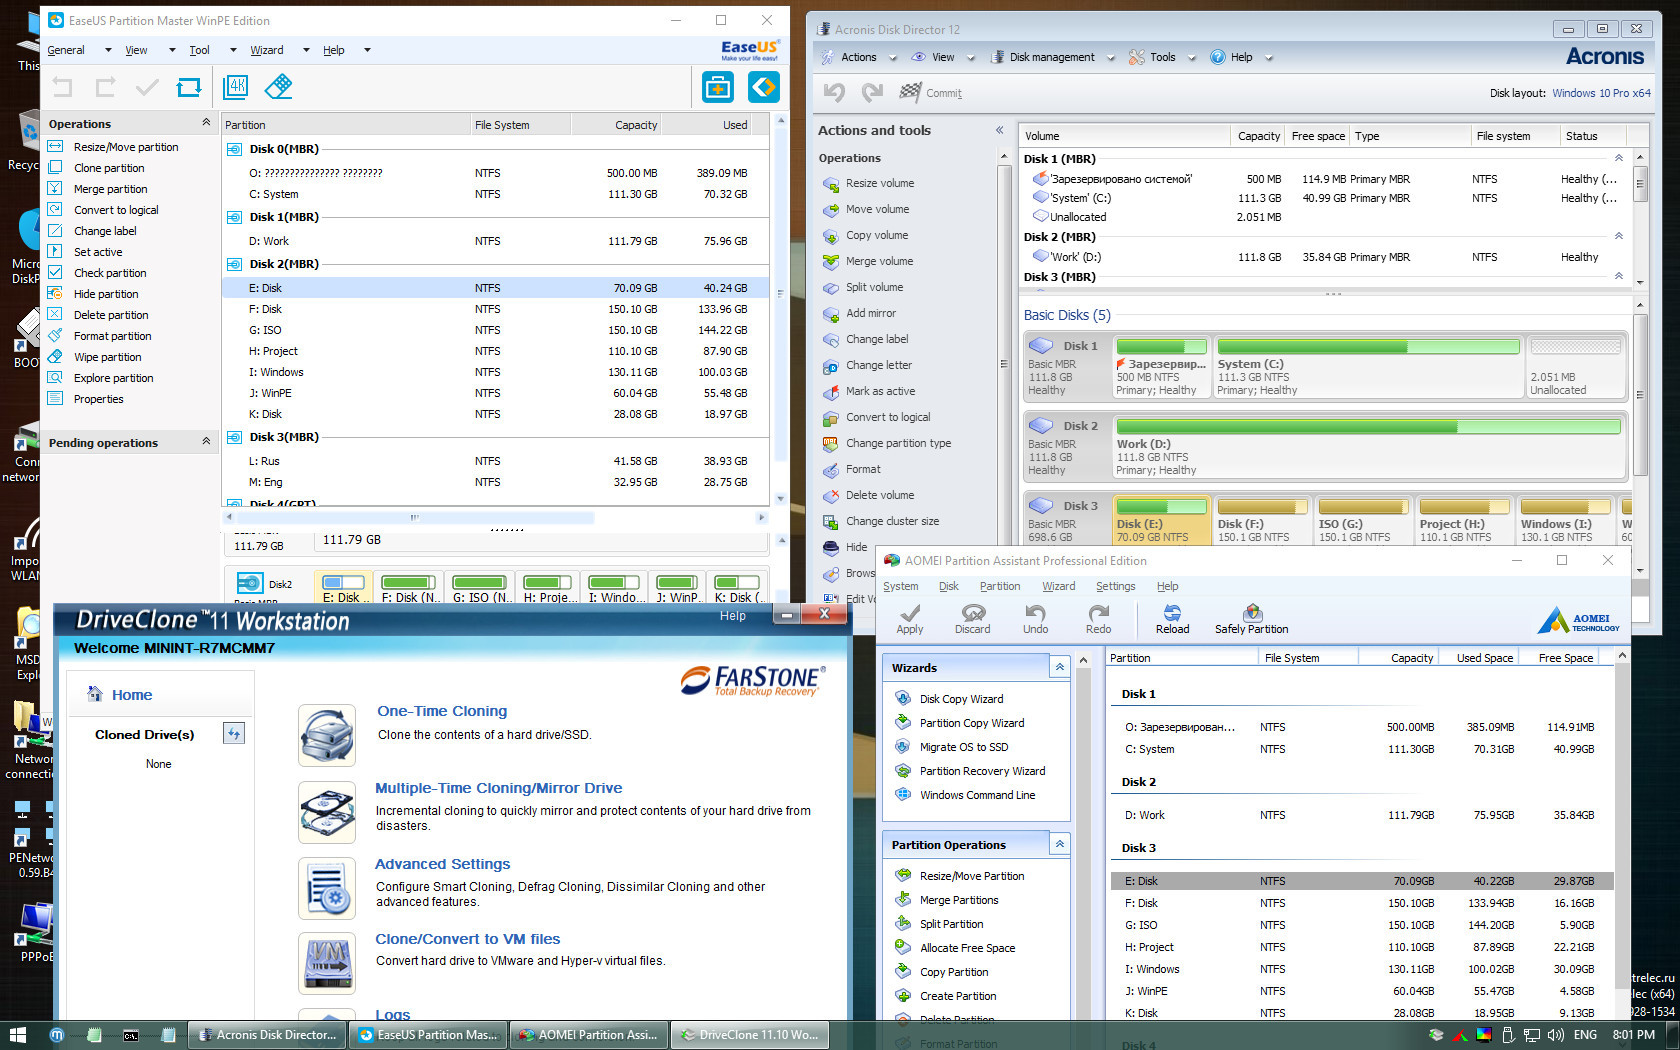The height and width of the screenshot is (1050, 1680).
Task: Click Migrate OS to SSD in AOMEI
Action: click(x=964, y=747)
